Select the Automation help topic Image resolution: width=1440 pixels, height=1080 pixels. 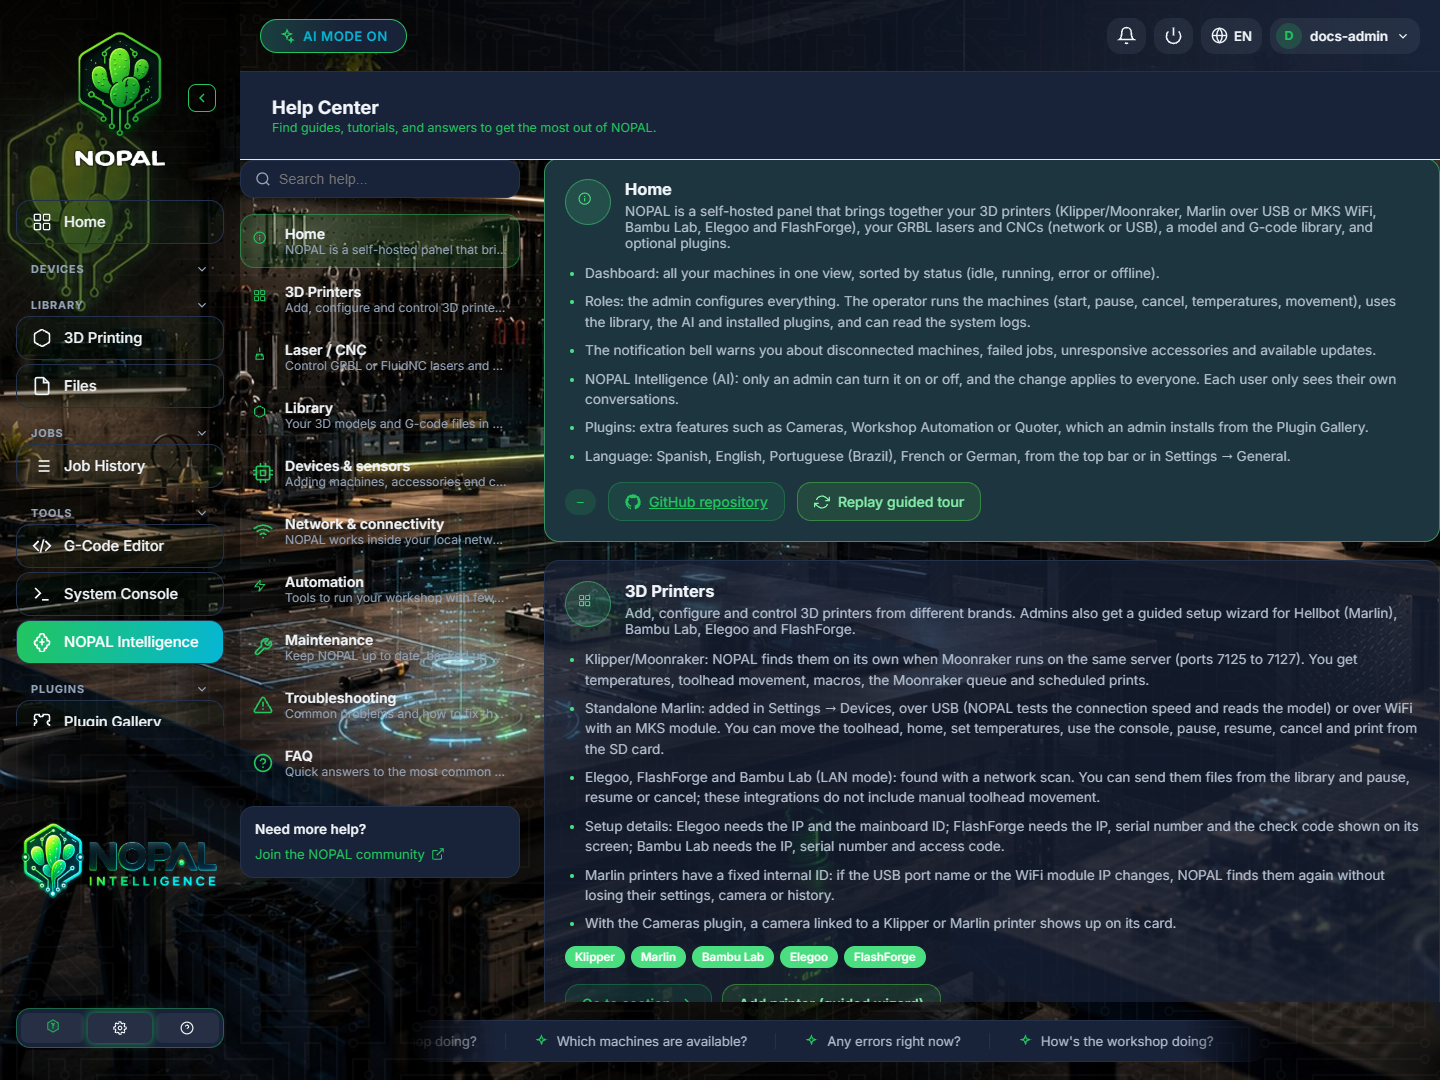click(x=380, y=589)
